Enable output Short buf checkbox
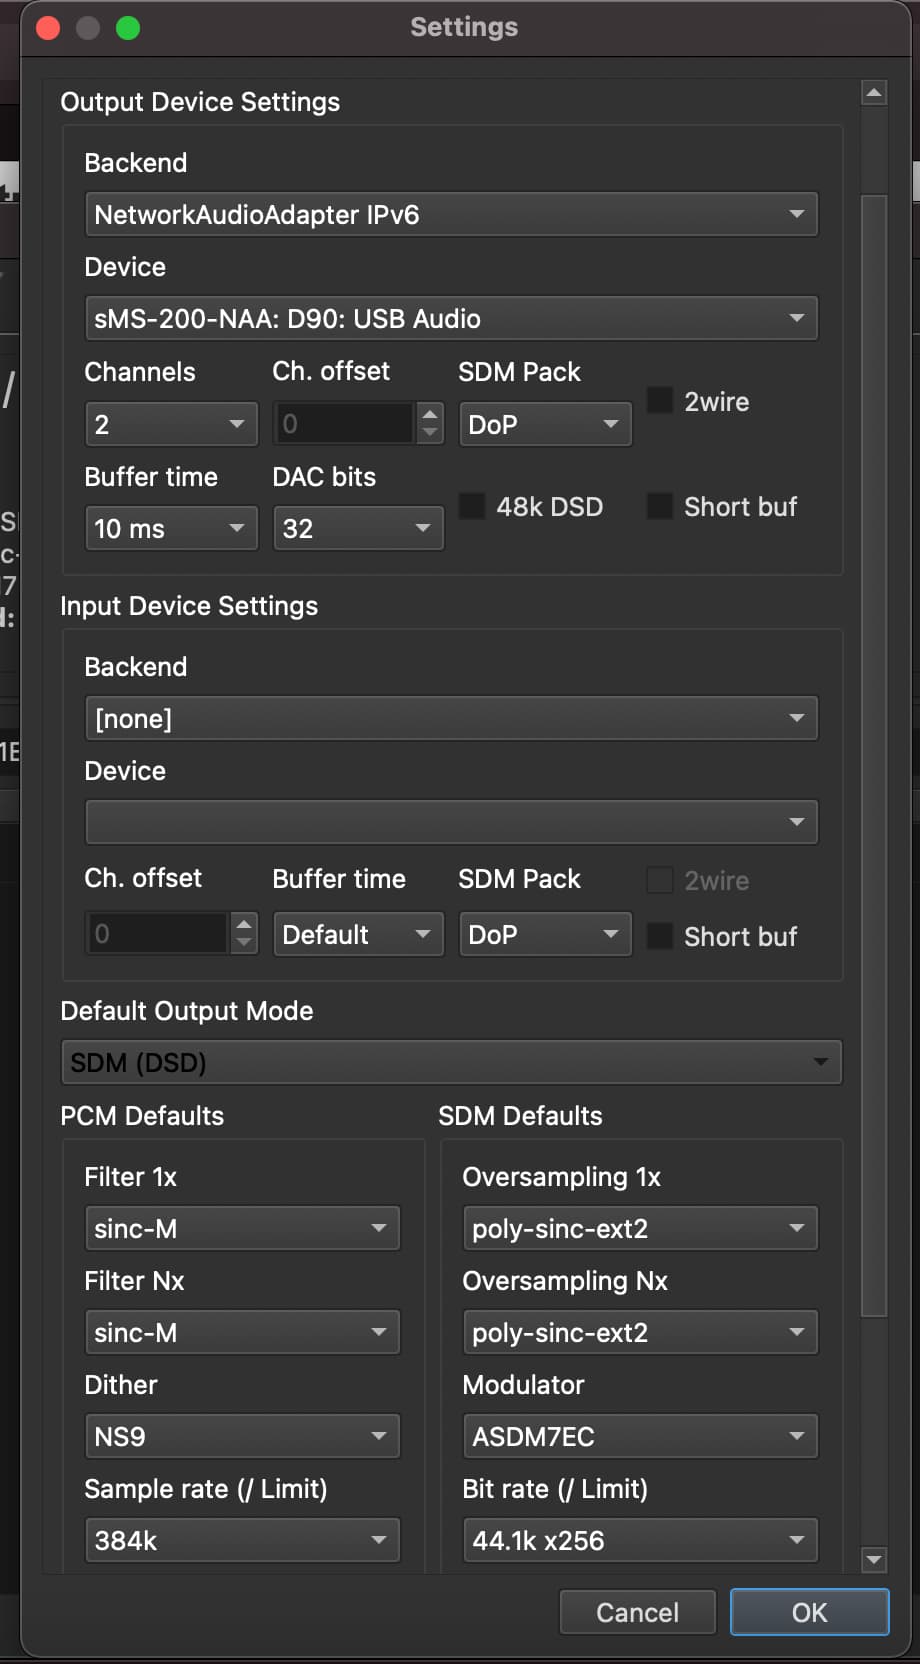 tap(660, 506)
